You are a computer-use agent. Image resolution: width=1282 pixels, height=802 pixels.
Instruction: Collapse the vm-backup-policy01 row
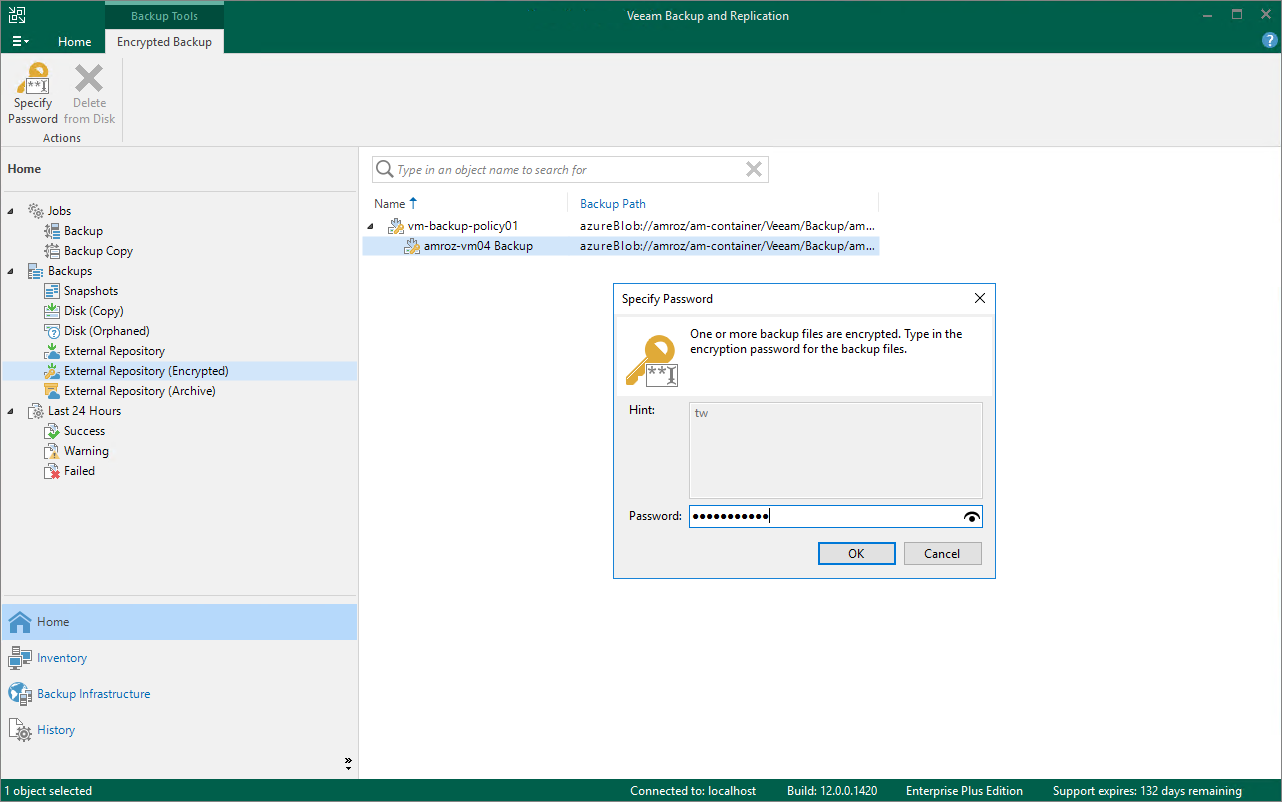[371, 226]
